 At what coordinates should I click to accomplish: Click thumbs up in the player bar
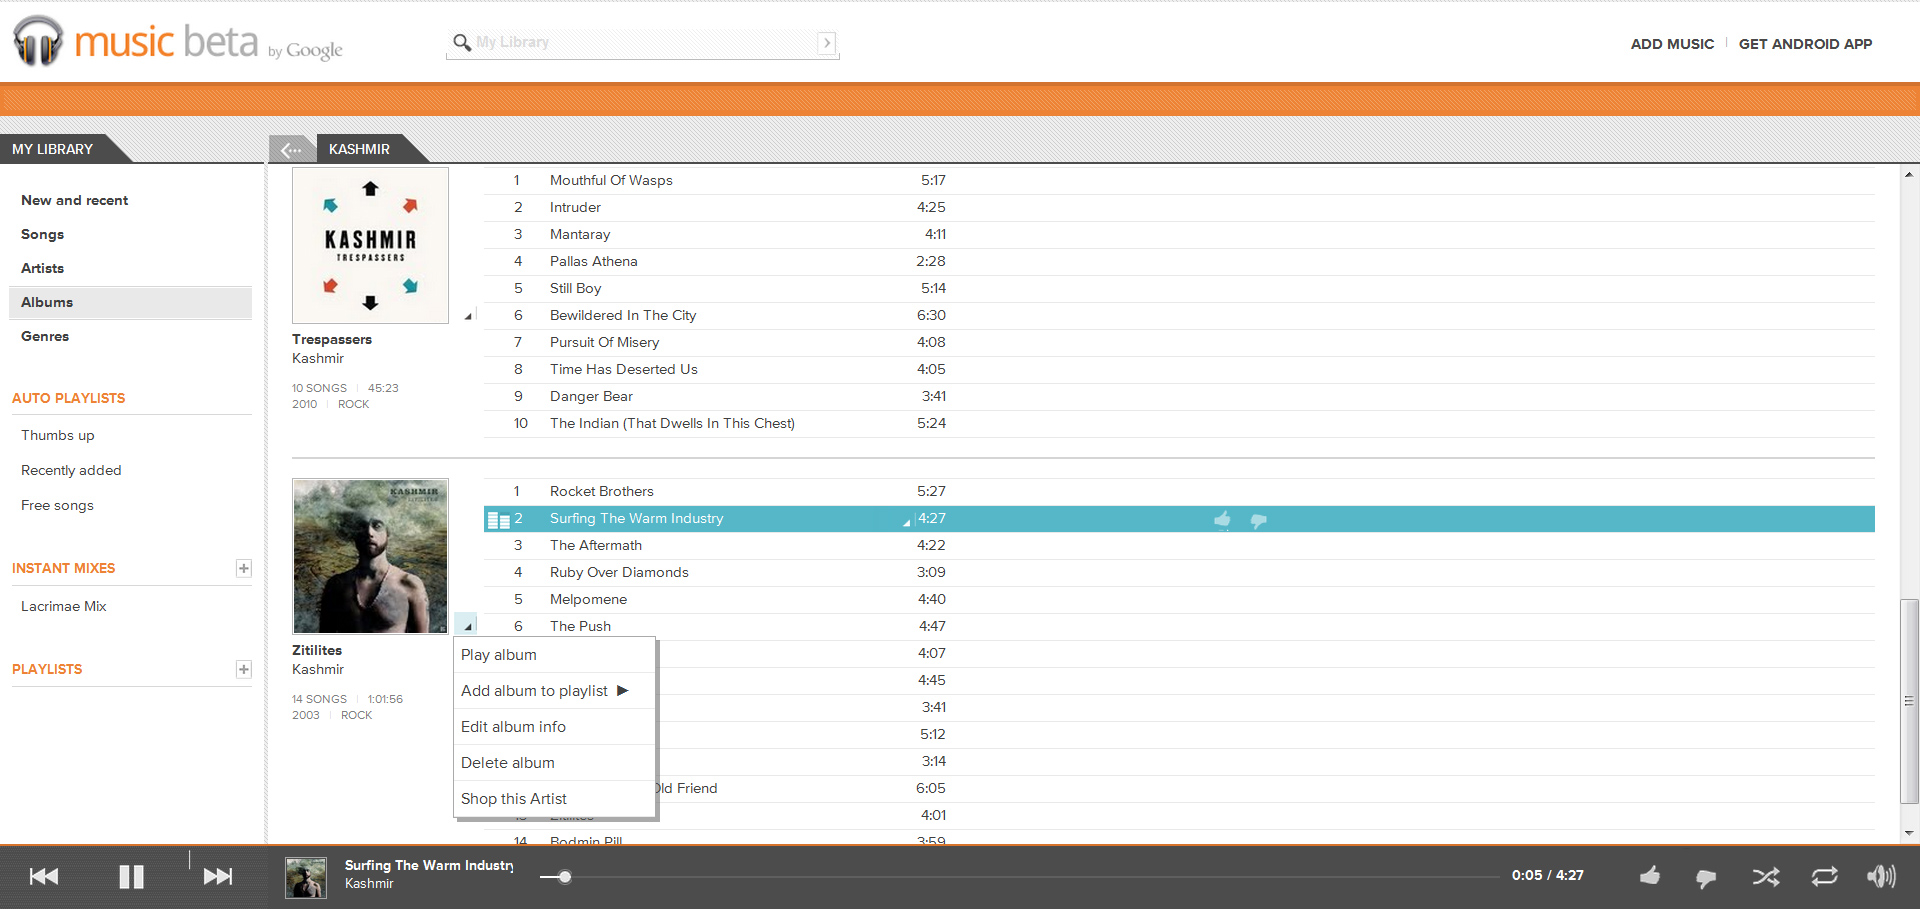coord(1650,876)
